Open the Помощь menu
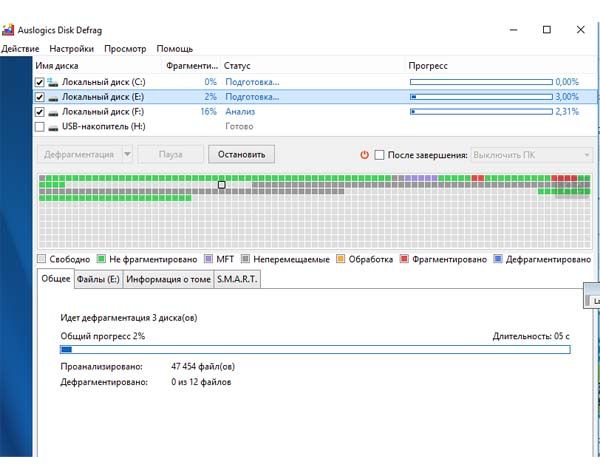 [x=174, y=49]
